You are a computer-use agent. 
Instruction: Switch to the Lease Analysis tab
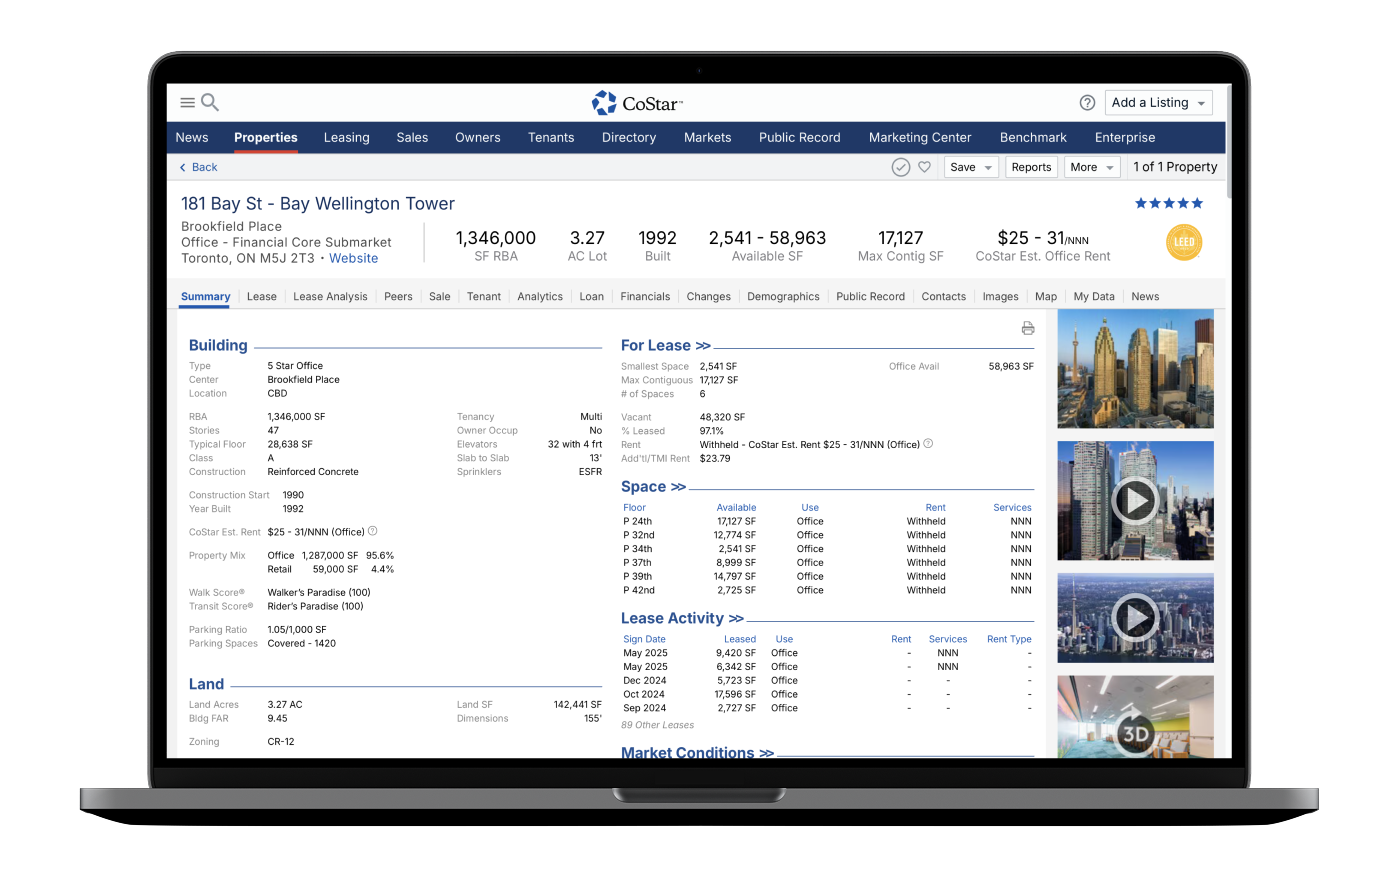click(x=330, y=296)
